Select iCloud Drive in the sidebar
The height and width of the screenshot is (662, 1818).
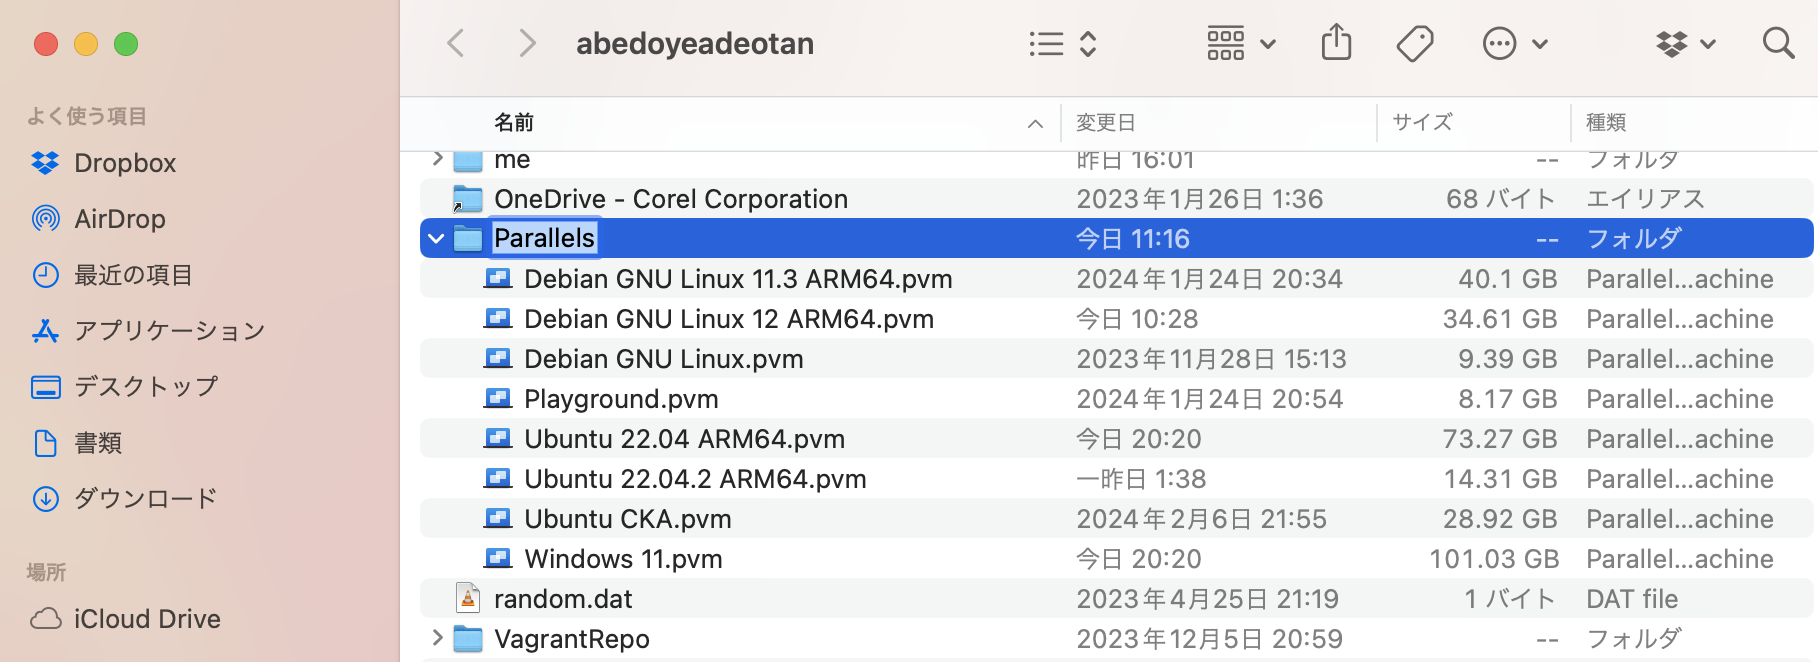pos(146,619)
